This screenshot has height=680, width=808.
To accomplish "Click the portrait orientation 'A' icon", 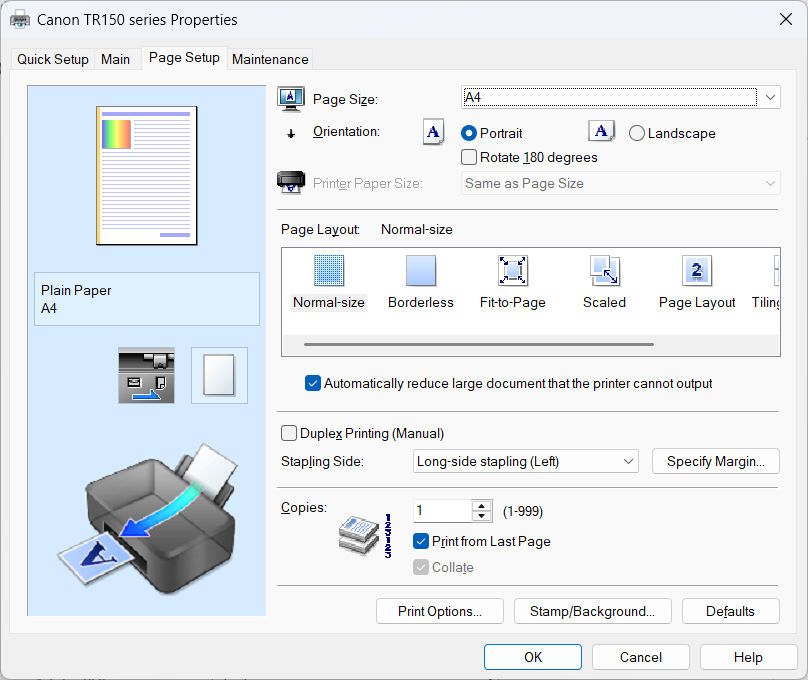I will pos(433,132).
